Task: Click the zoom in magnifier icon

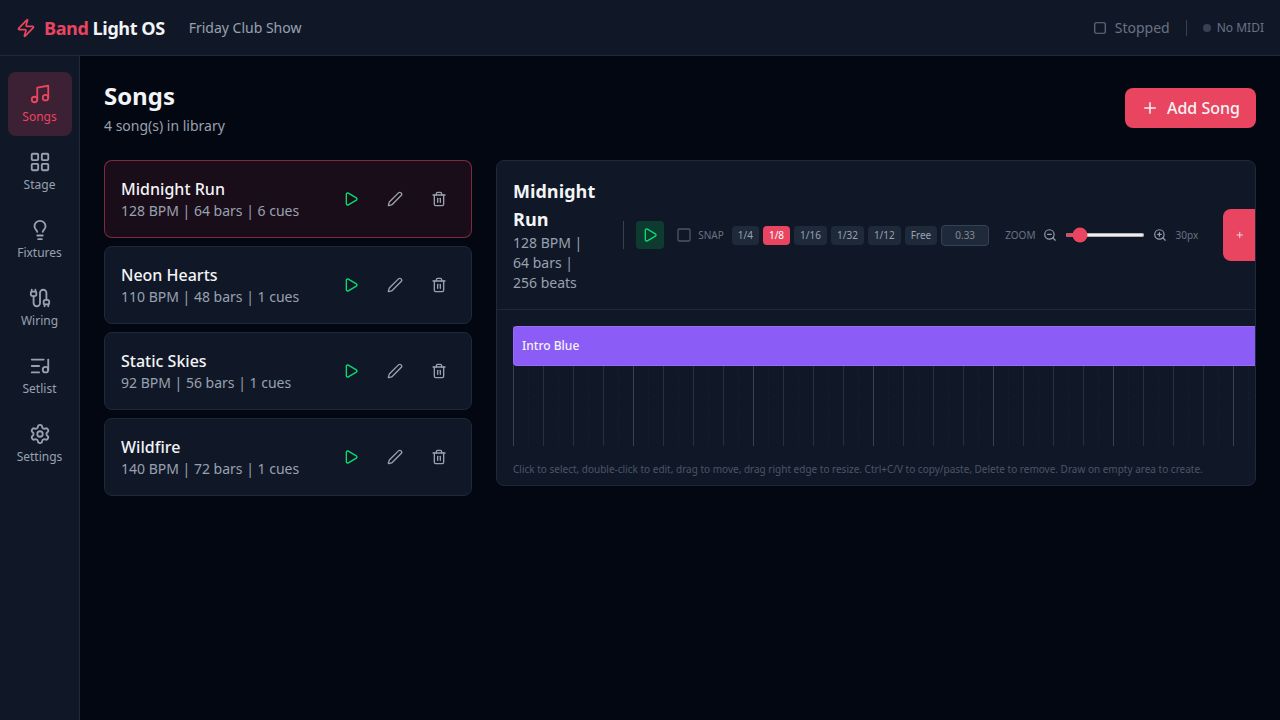Action: coord(1160,235)
